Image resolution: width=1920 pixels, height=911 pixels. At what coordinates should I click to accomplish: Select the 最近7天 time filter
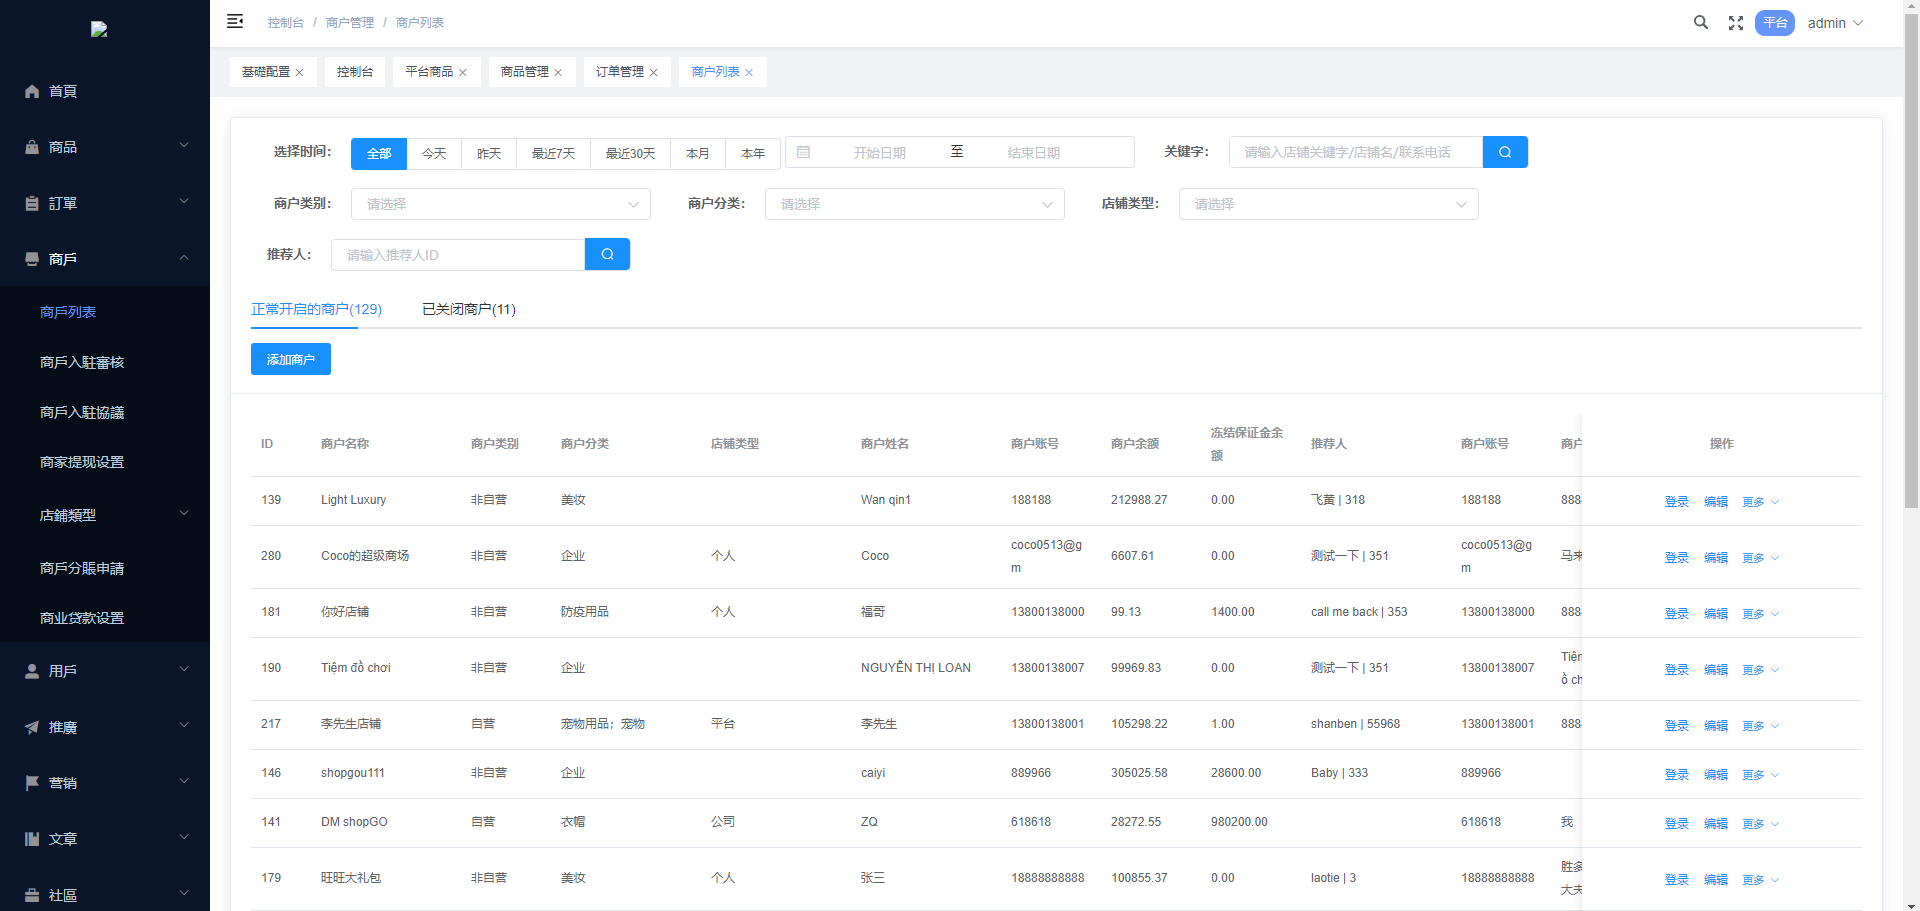point(553,153)
